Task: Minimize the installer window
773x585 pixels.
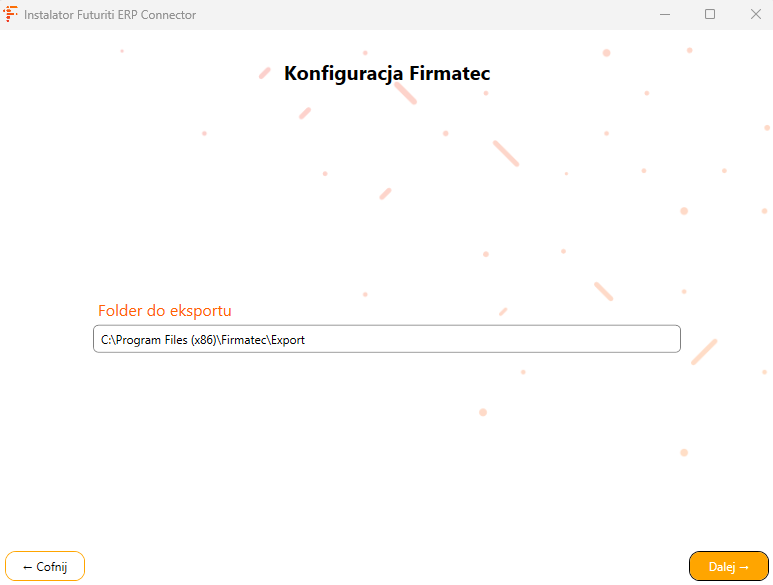Action: coord(663,15)
